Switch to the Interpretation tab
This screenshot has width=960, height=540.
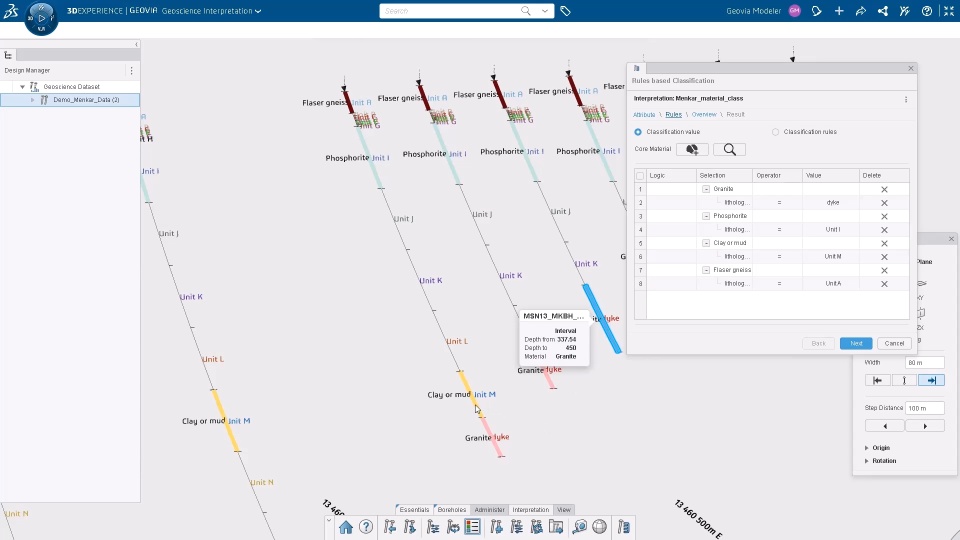coord(531,509)
